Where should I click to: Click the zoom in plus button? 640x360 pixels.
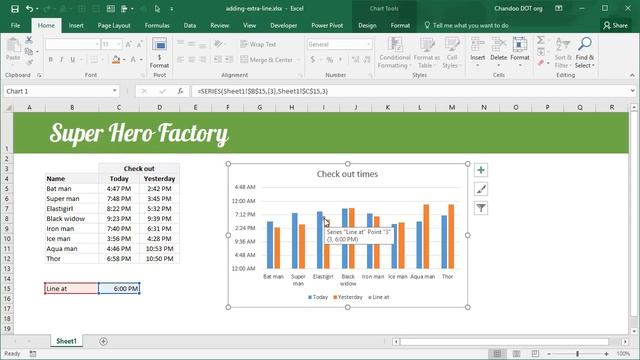(x=607, y=353)
